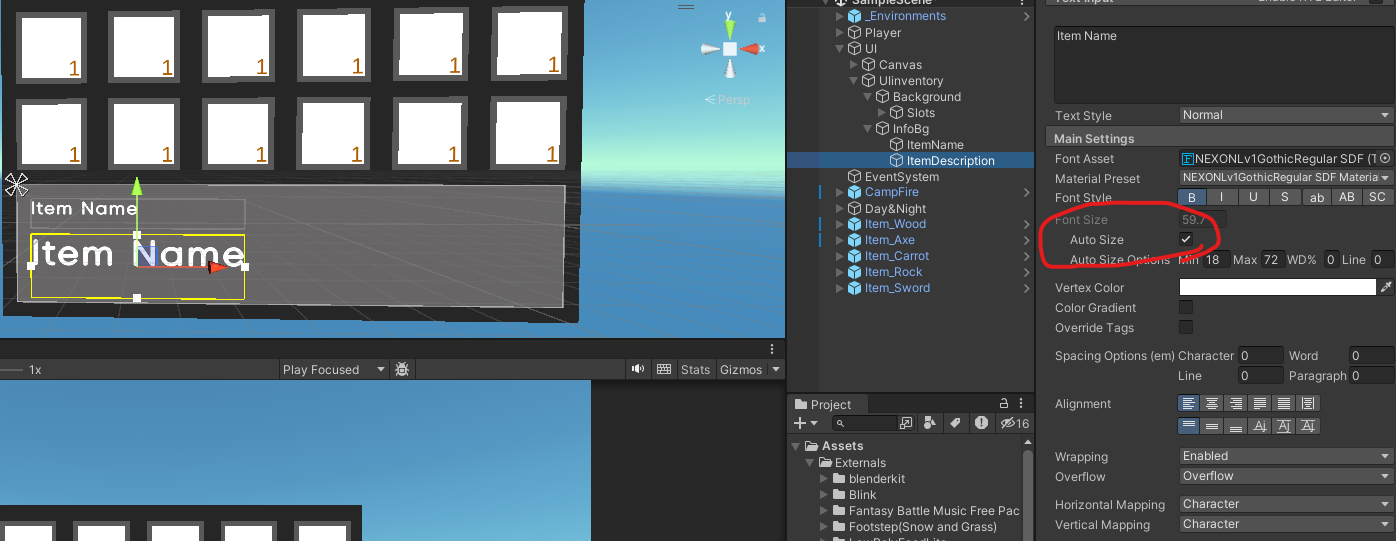Set horizontal alignment to center
Image resolution: width=1396 pixels, height=541 pixels.
(1212, 403)
